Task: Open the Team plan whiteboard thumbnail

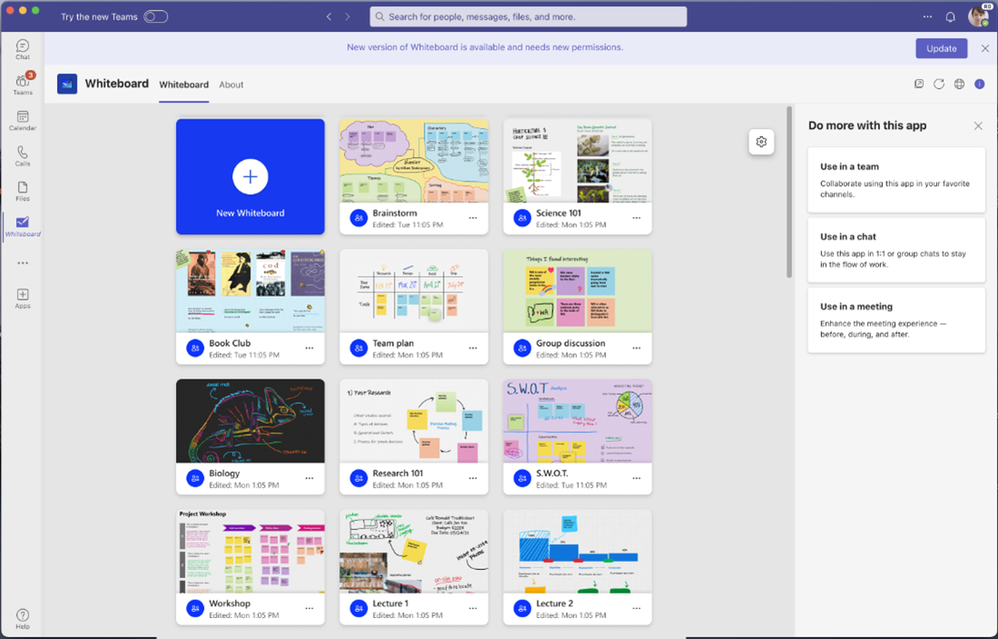Action: [x=414, y=291]
